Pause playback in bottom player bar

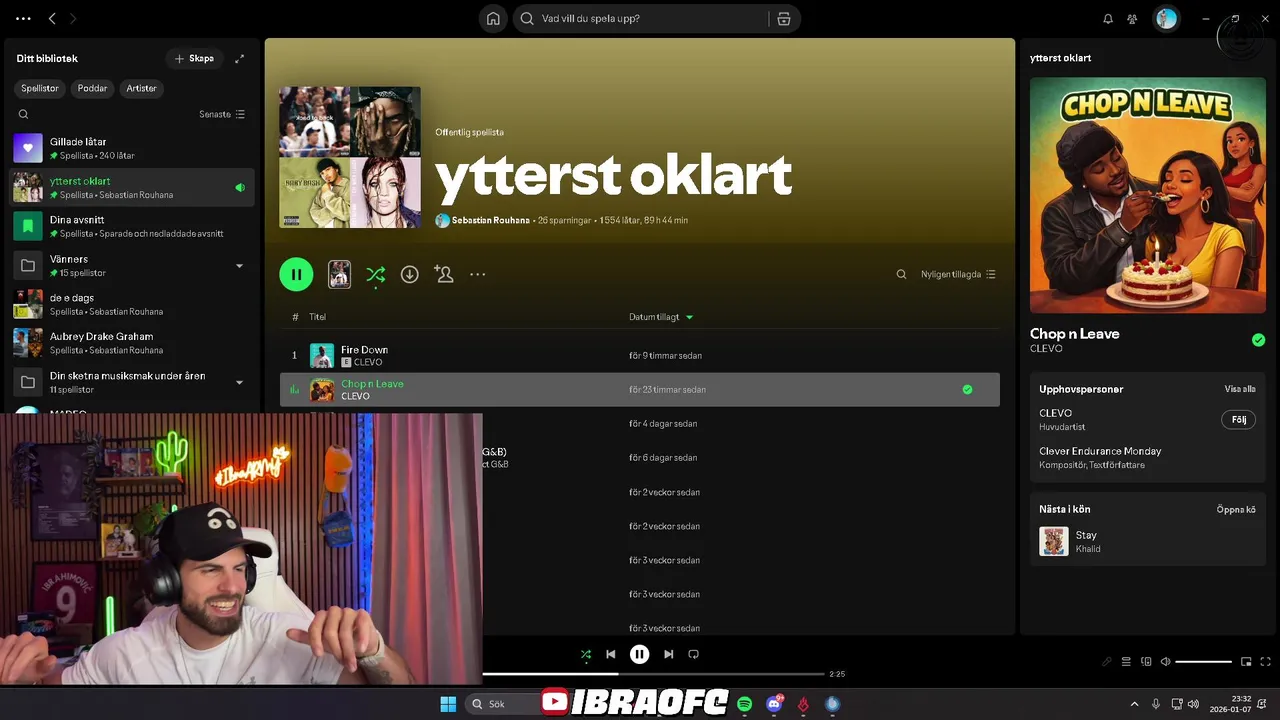[640, 654]
